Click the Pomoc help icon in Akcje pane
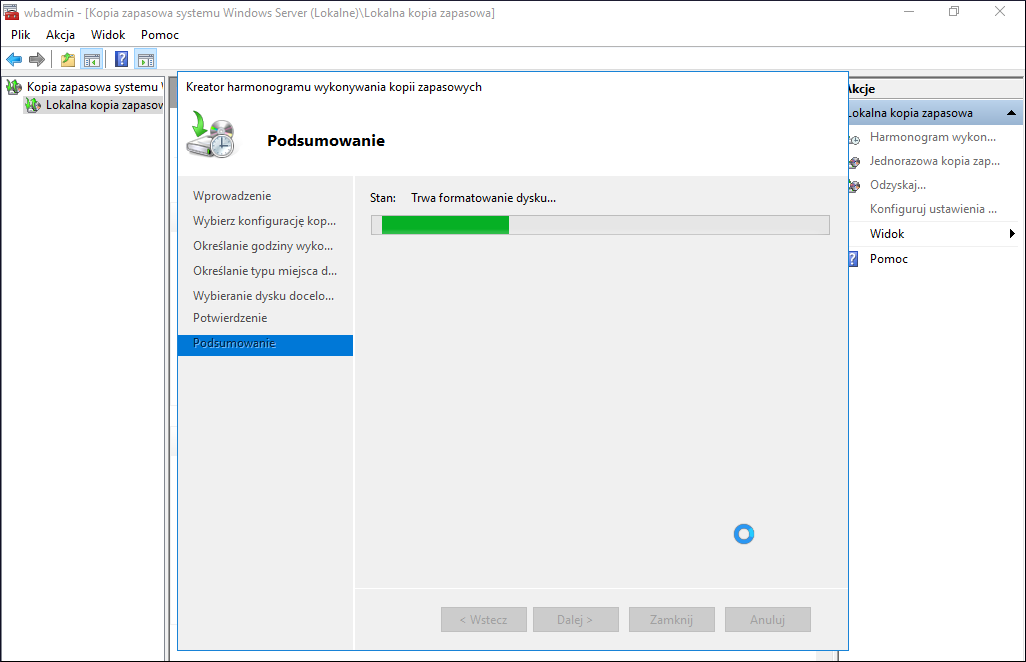1026x662 pixels. (853, 259)
